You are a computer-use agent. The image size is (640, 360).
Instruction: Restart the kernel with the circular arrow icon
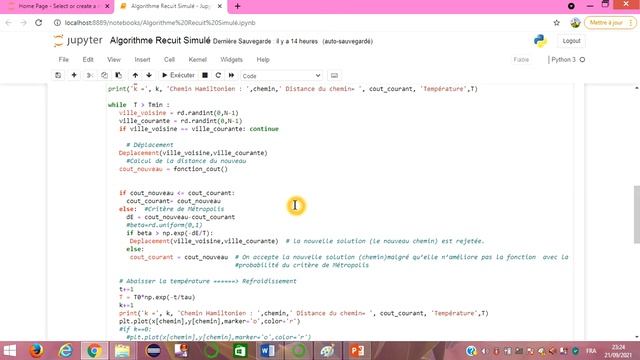coord(218,76)
